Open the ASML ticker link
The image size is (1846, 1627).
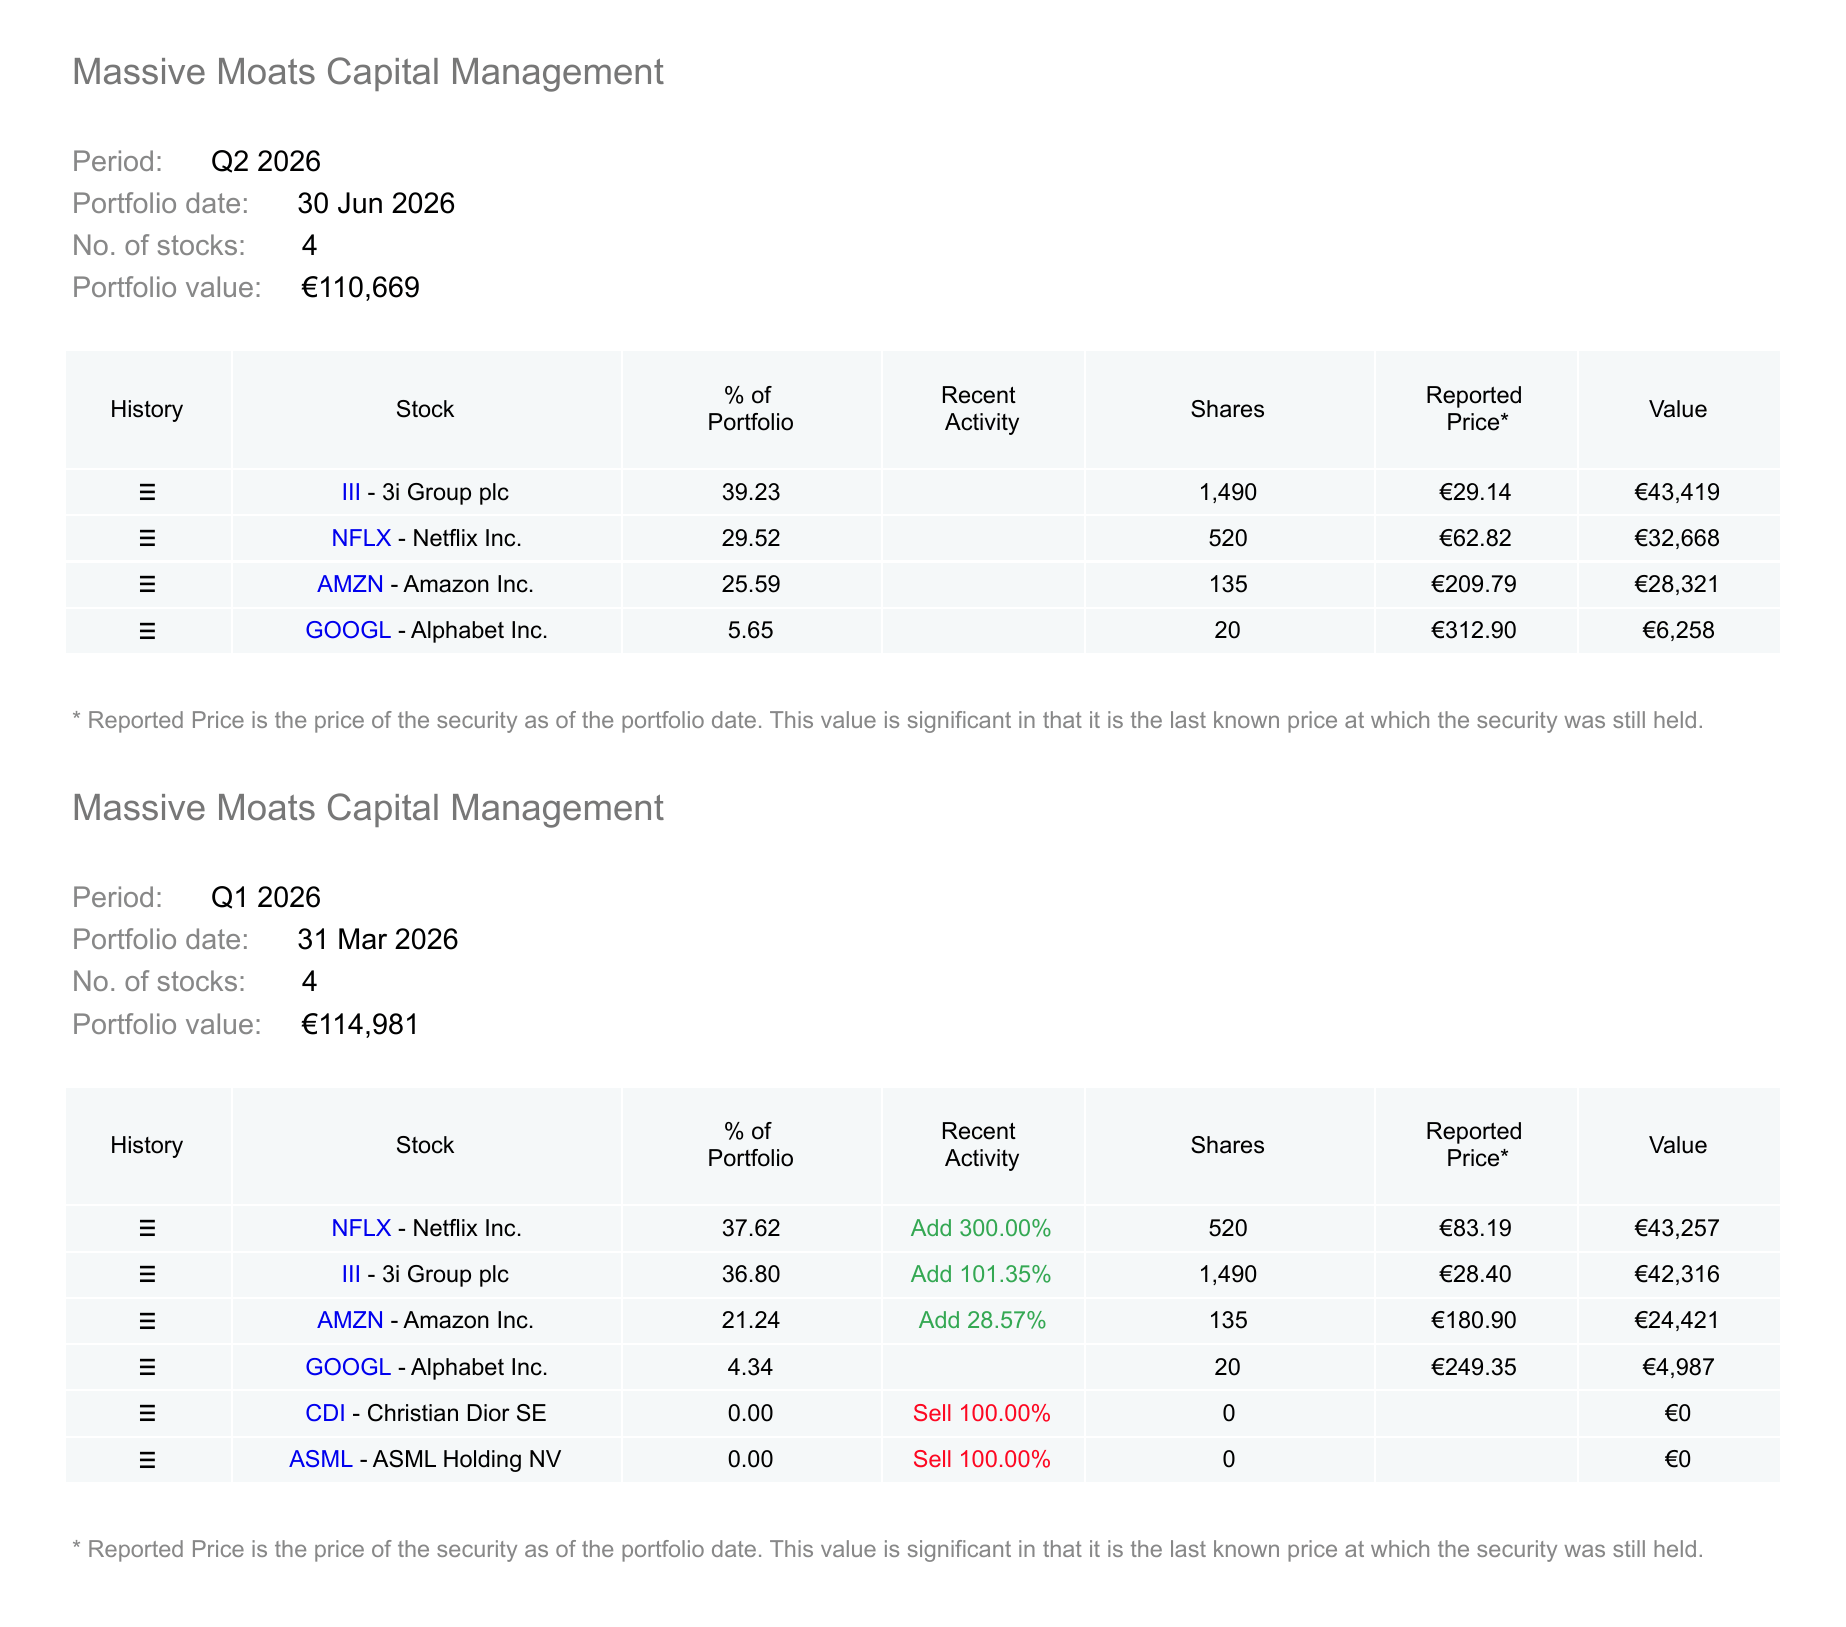tap(321, 1459)
